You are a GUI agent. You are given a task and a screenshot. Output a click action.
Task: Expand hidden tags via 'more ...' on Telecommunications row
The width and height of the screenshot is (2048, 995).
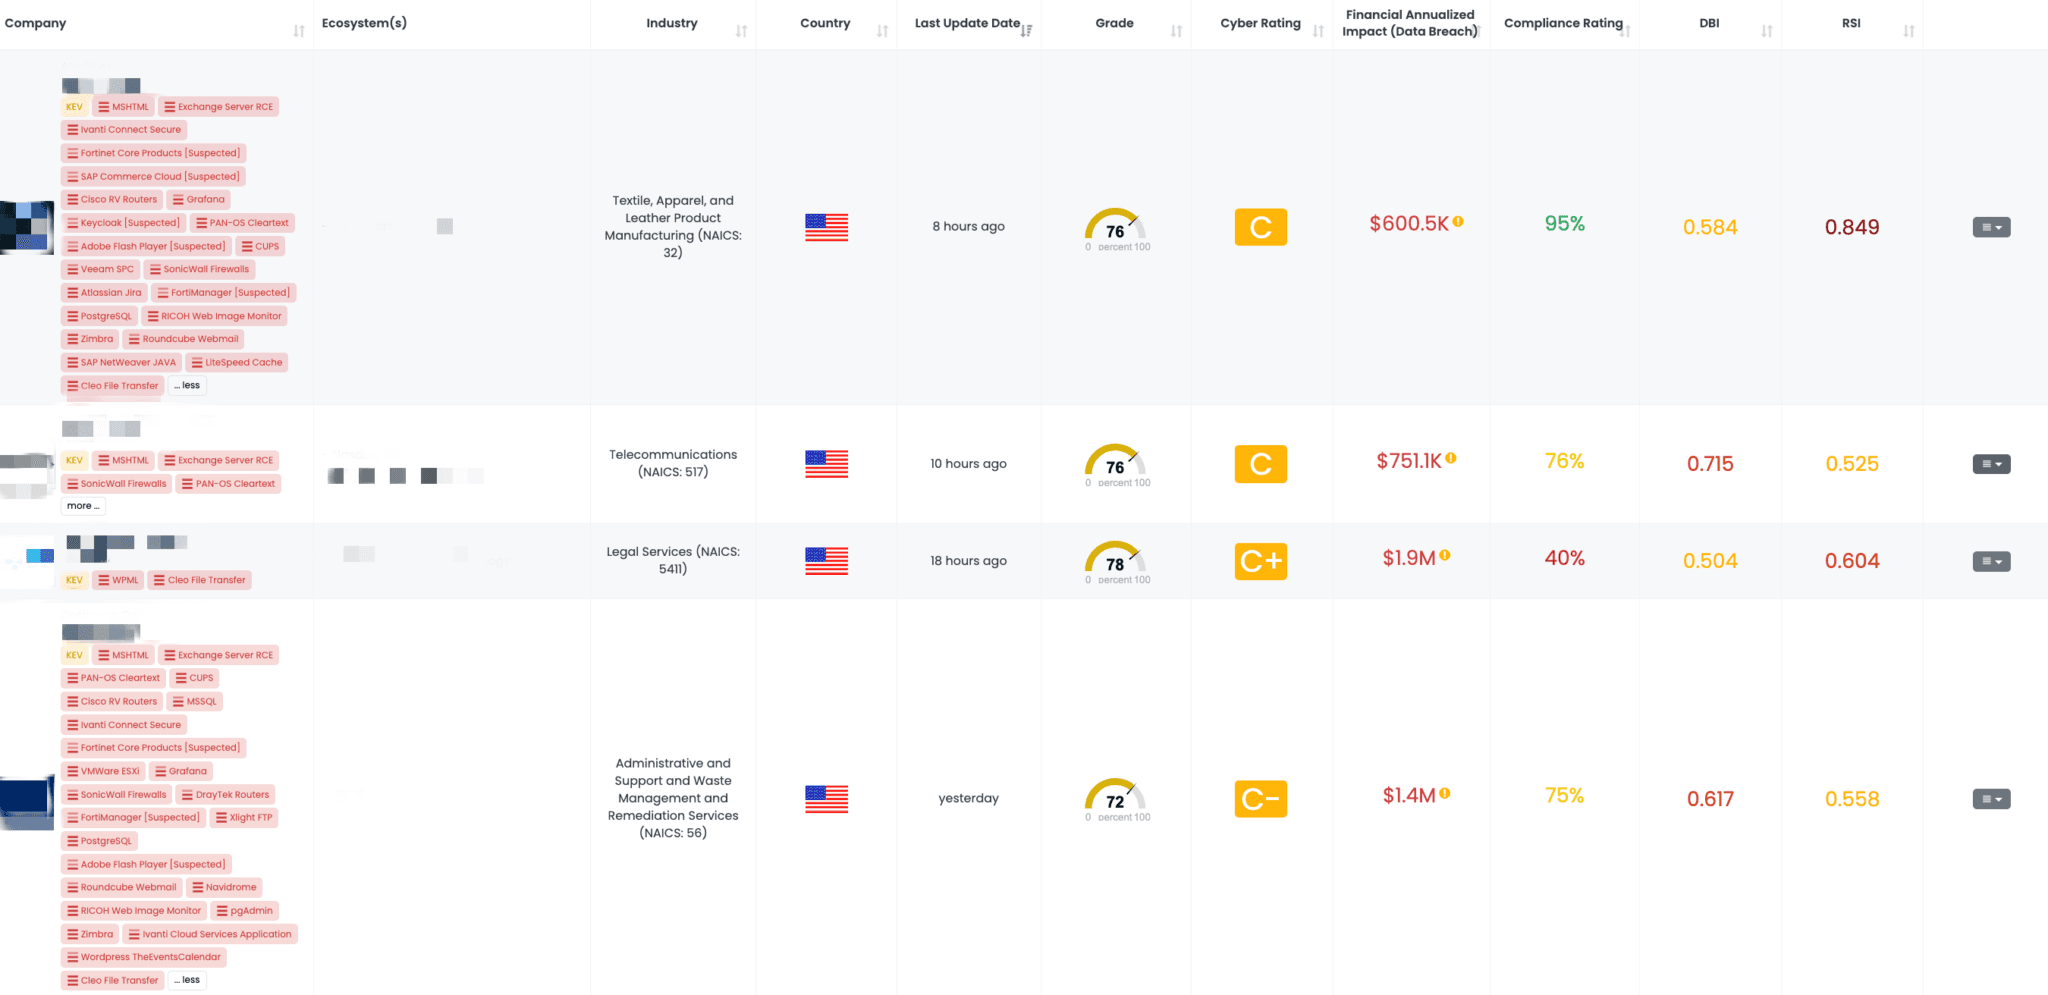point(83,505)
